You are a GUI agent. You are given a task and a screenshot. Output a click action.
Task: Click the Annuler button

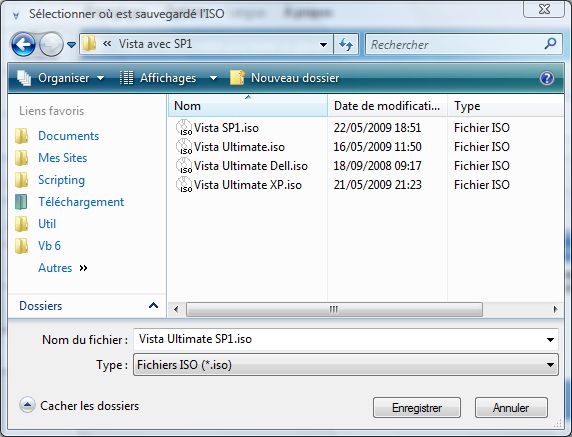click(511, 407)
